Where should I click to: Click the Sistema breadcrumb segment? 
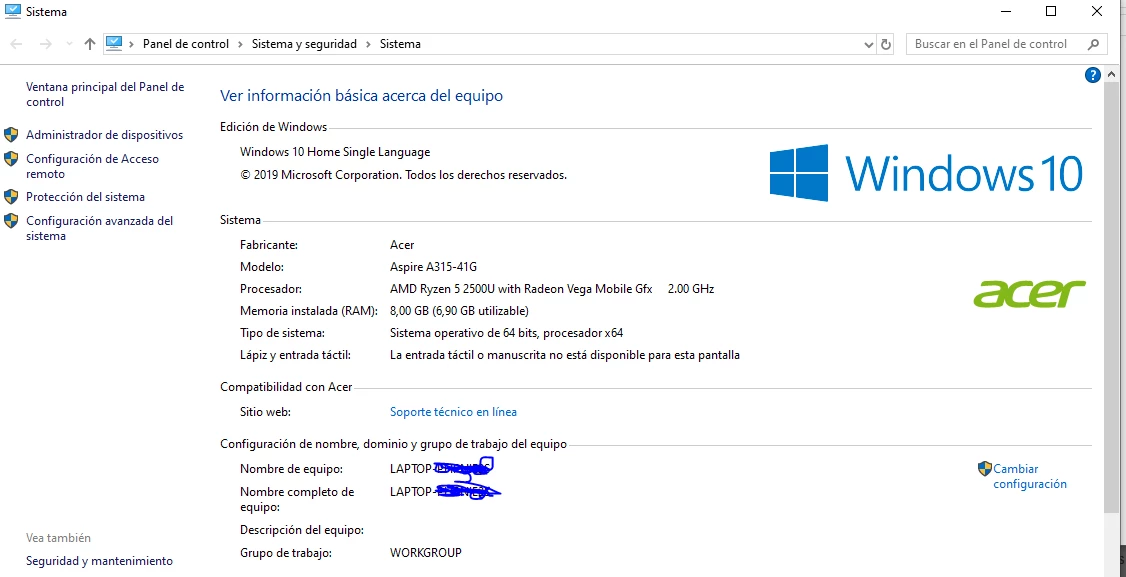pyautogui.click(x=400, y=44)
